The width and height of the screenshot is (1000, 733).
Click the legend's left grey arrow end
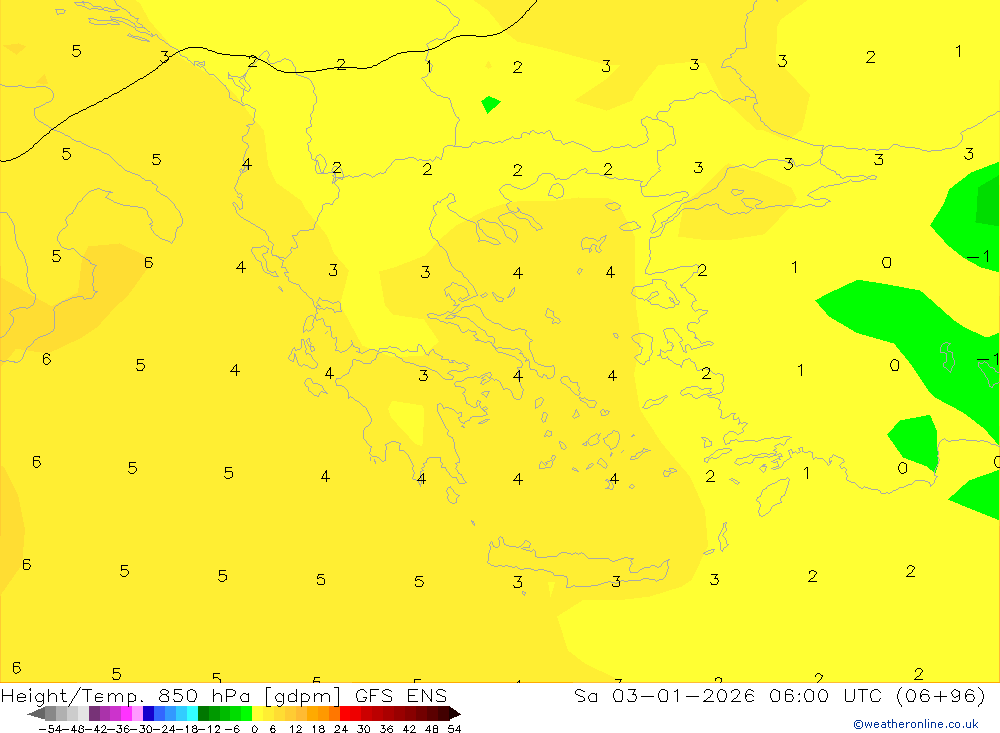[36, 714]
